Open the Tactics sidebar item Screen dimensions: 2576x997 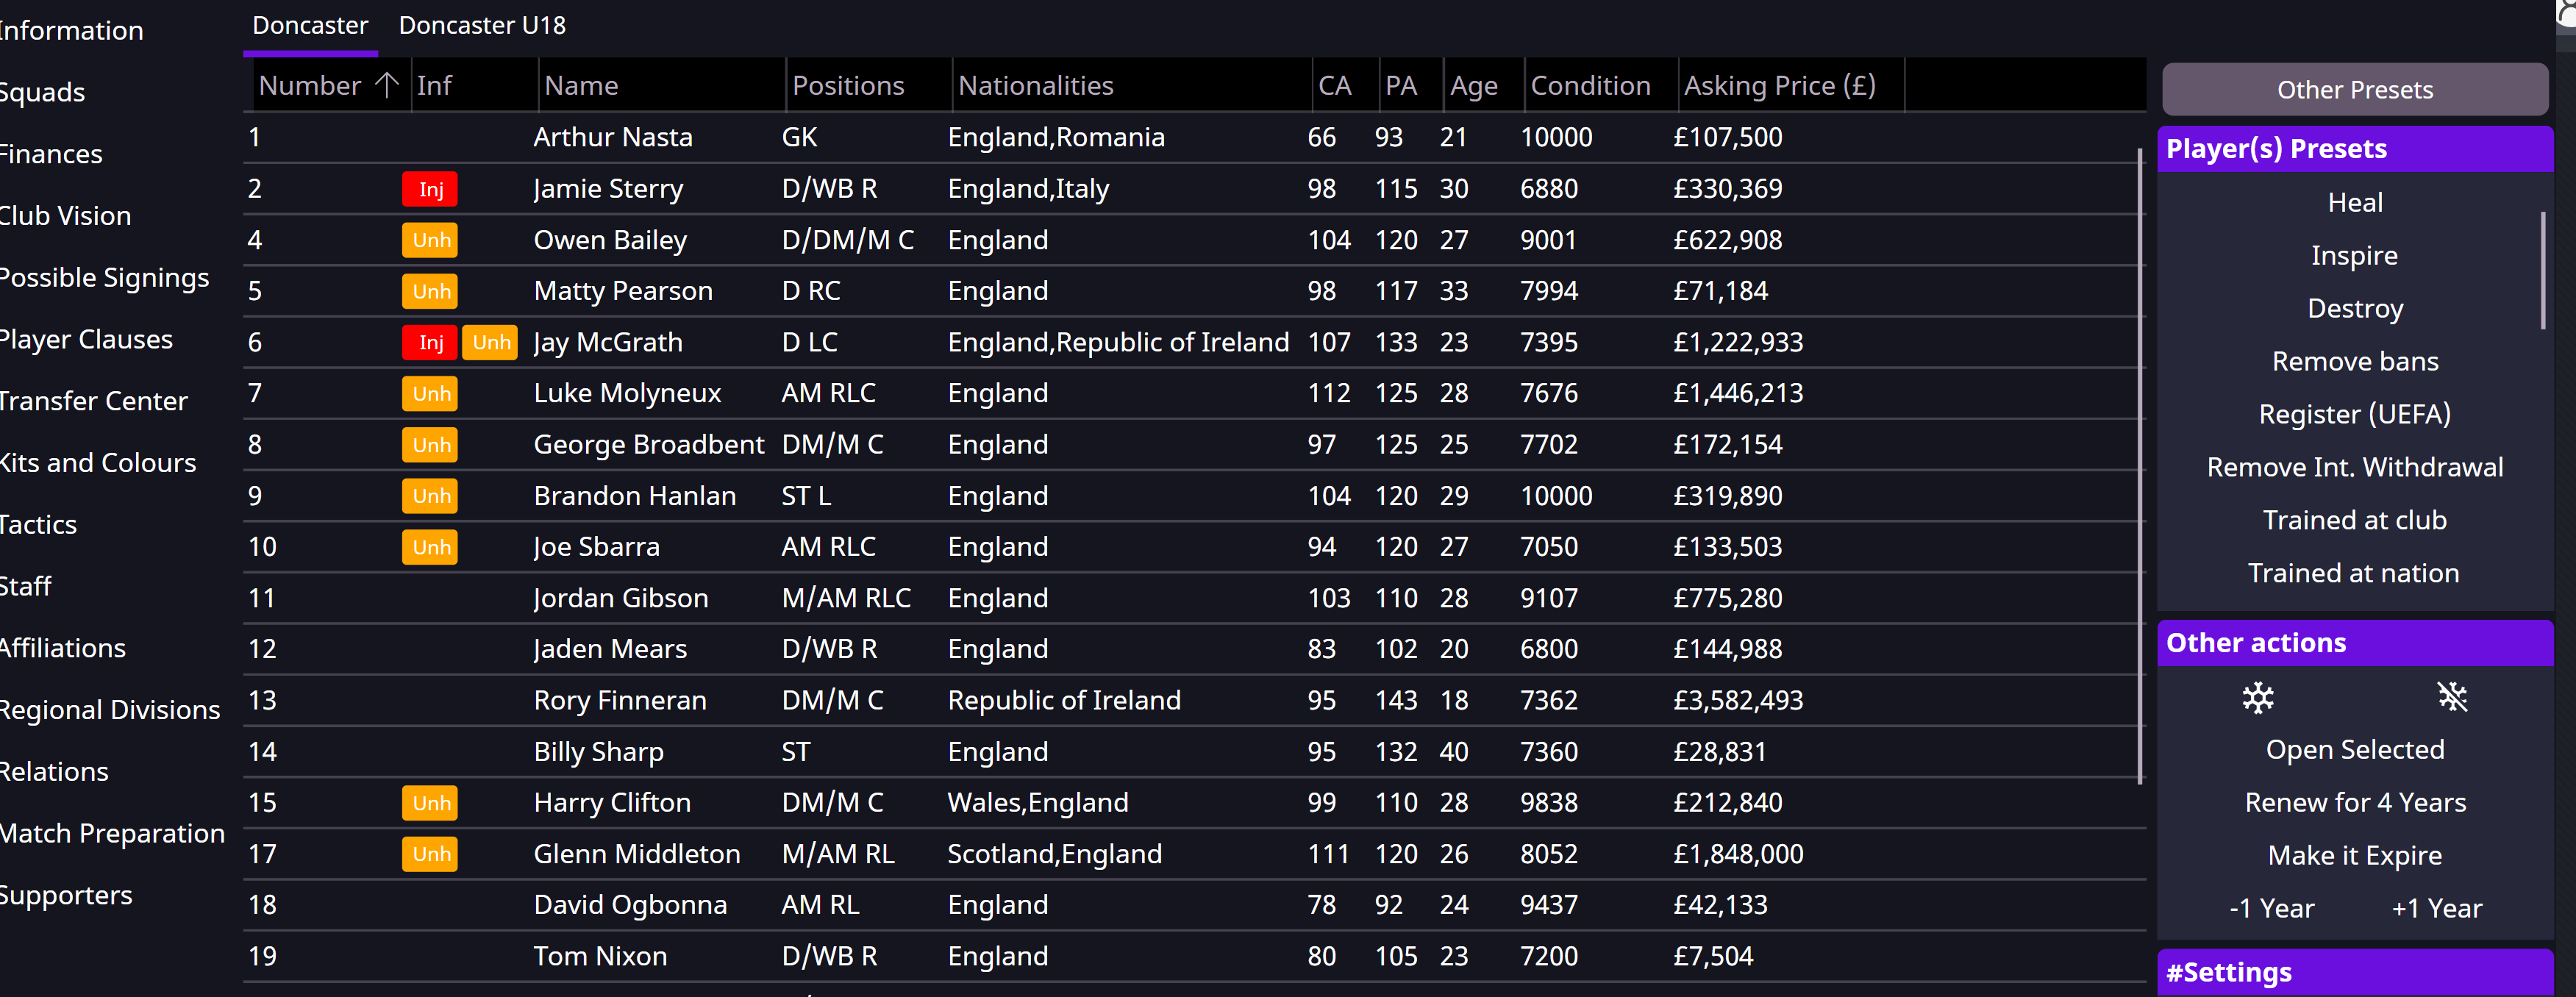coord(38,524)
